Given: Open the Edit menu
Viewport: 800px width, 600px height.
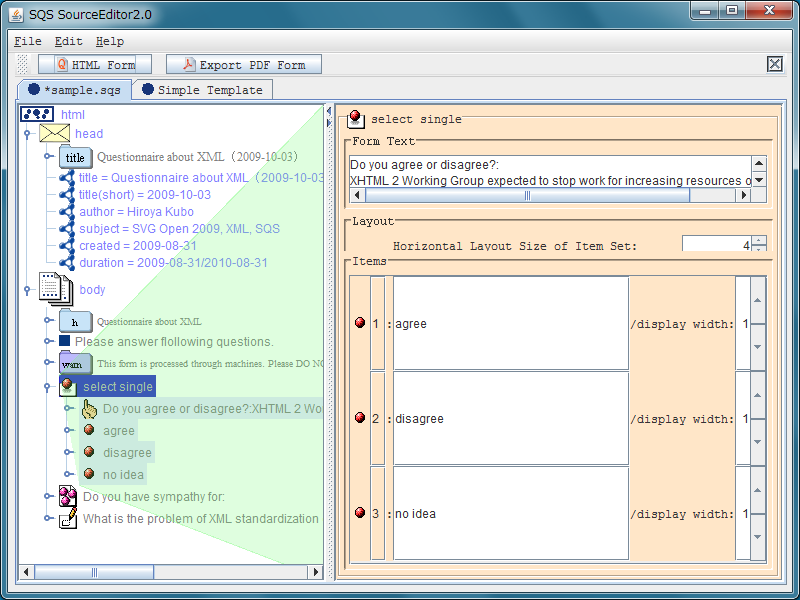Looking at the screenshot, I should (x=68, y=41).
